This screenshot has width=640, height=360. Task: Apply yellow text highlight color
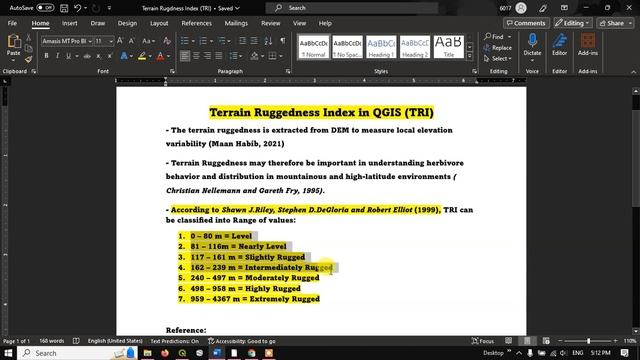(142, 56)
